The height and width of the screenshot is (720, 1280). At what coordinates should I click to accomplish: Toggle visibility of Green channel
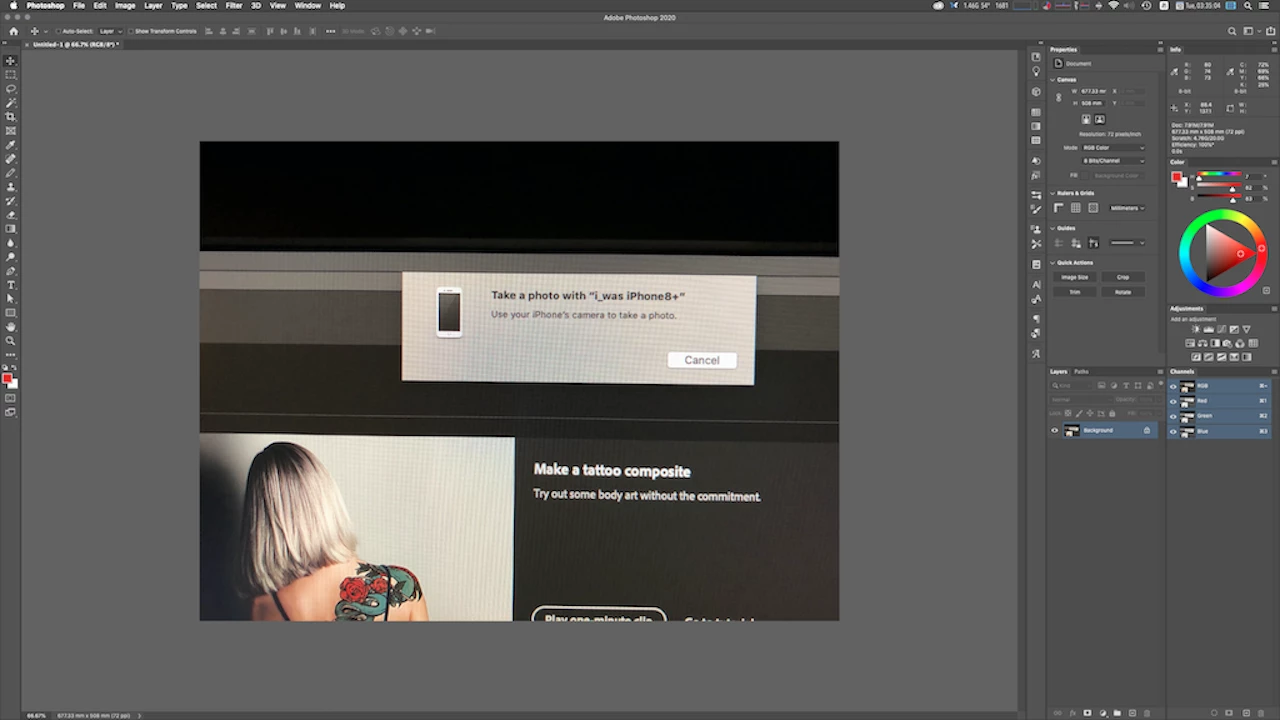(x=1173, y=415)
